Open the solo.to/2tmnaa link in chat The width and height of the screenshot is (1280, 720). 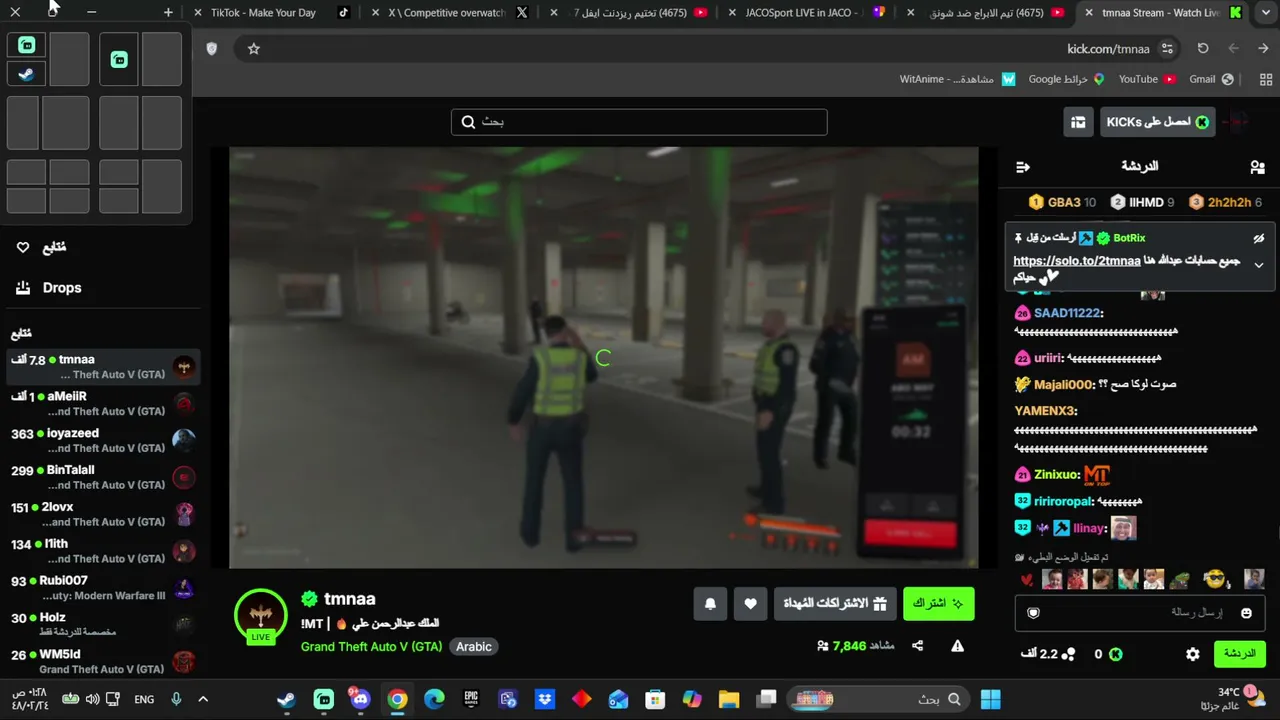click(1077, 261)
